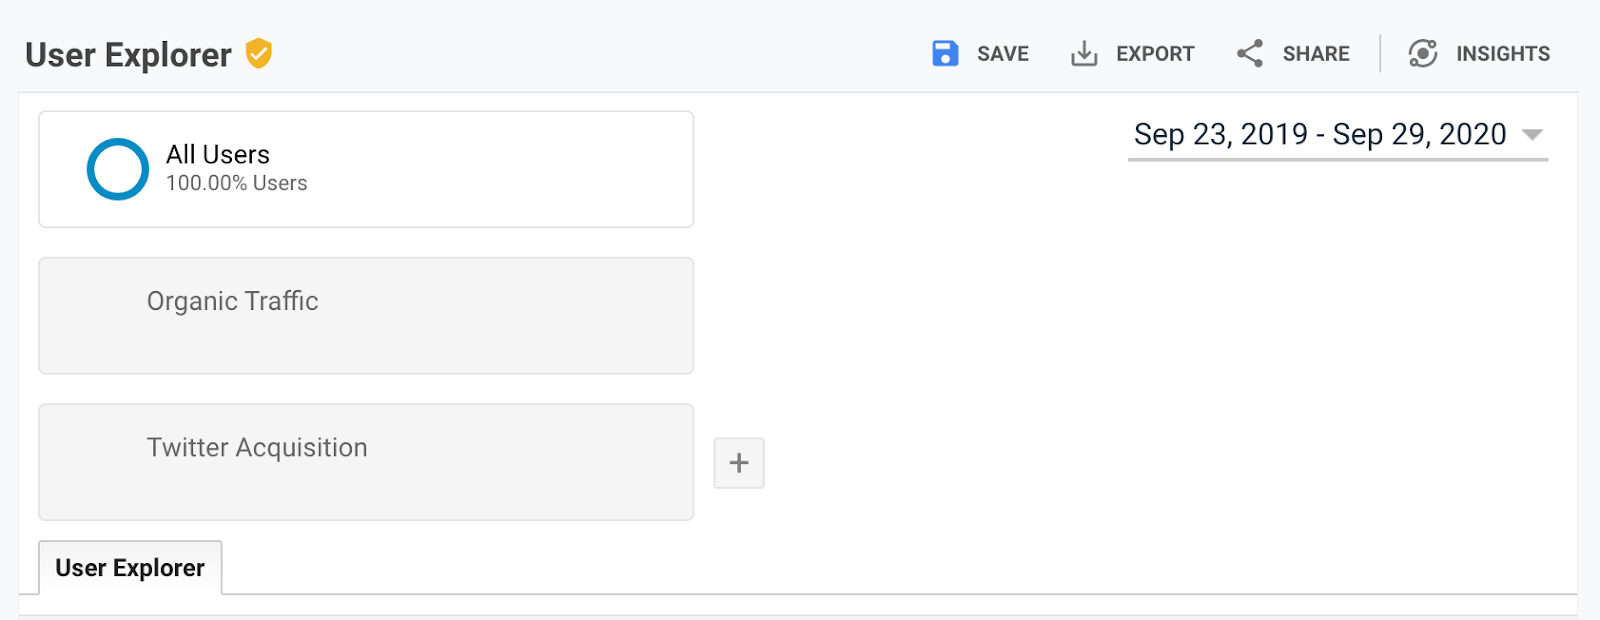This screenshot has height=620, width=1600.
Task: Click the User Explorer page heading
Action: coord(128,55)
